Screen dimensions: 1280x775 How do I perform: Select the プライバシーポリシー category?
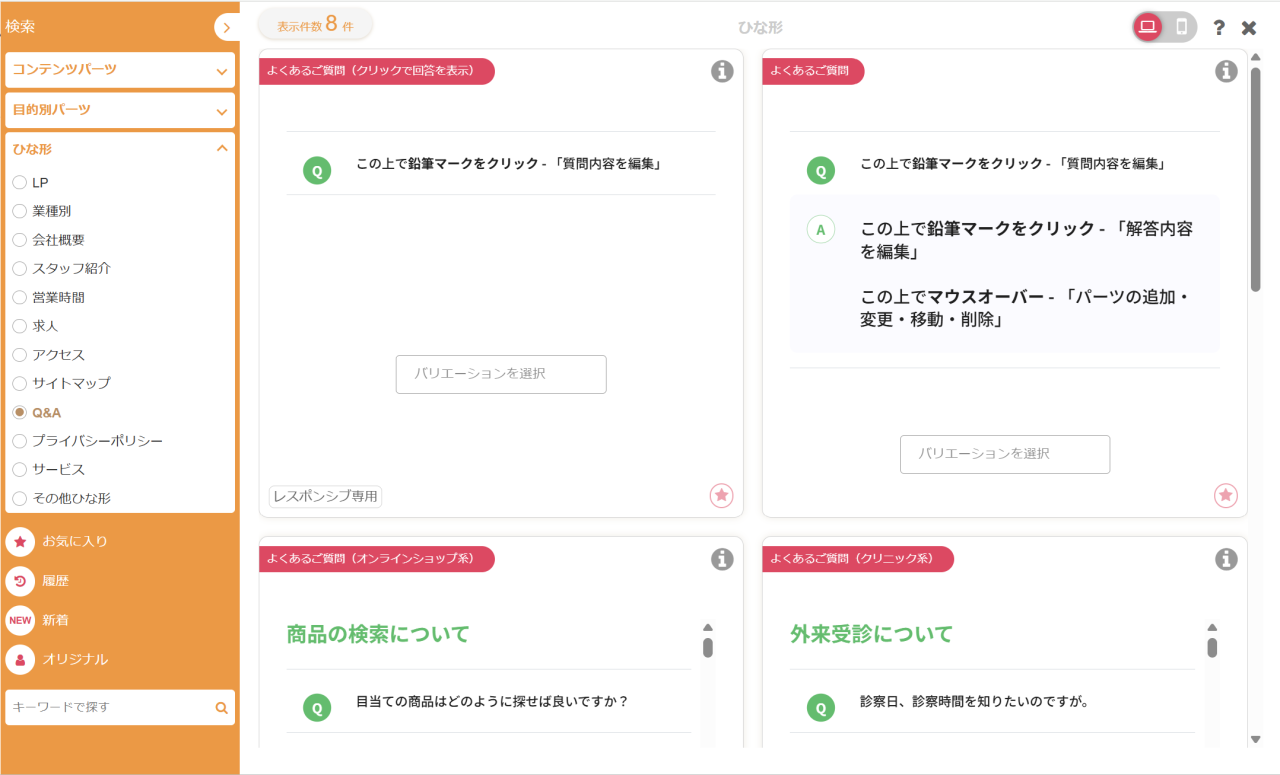18,440
